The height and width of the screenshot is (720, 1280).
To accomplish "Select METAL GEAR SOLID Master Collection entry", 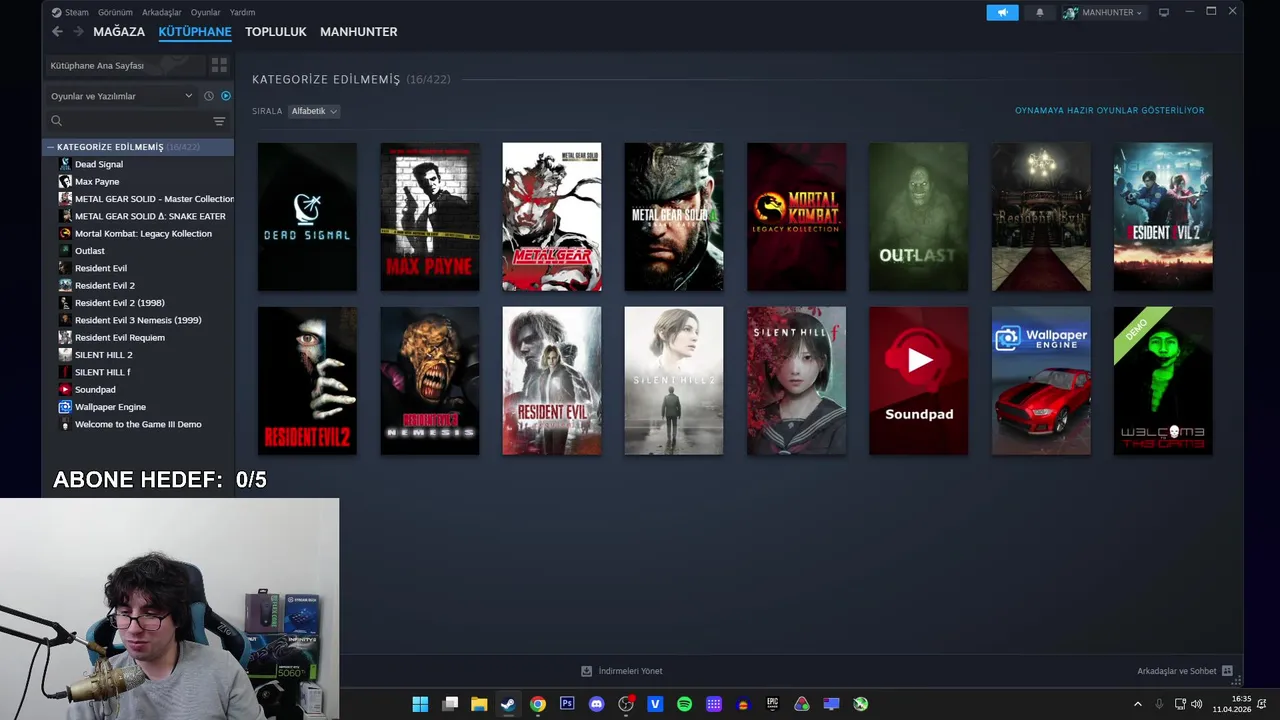I will click(145, 199).
